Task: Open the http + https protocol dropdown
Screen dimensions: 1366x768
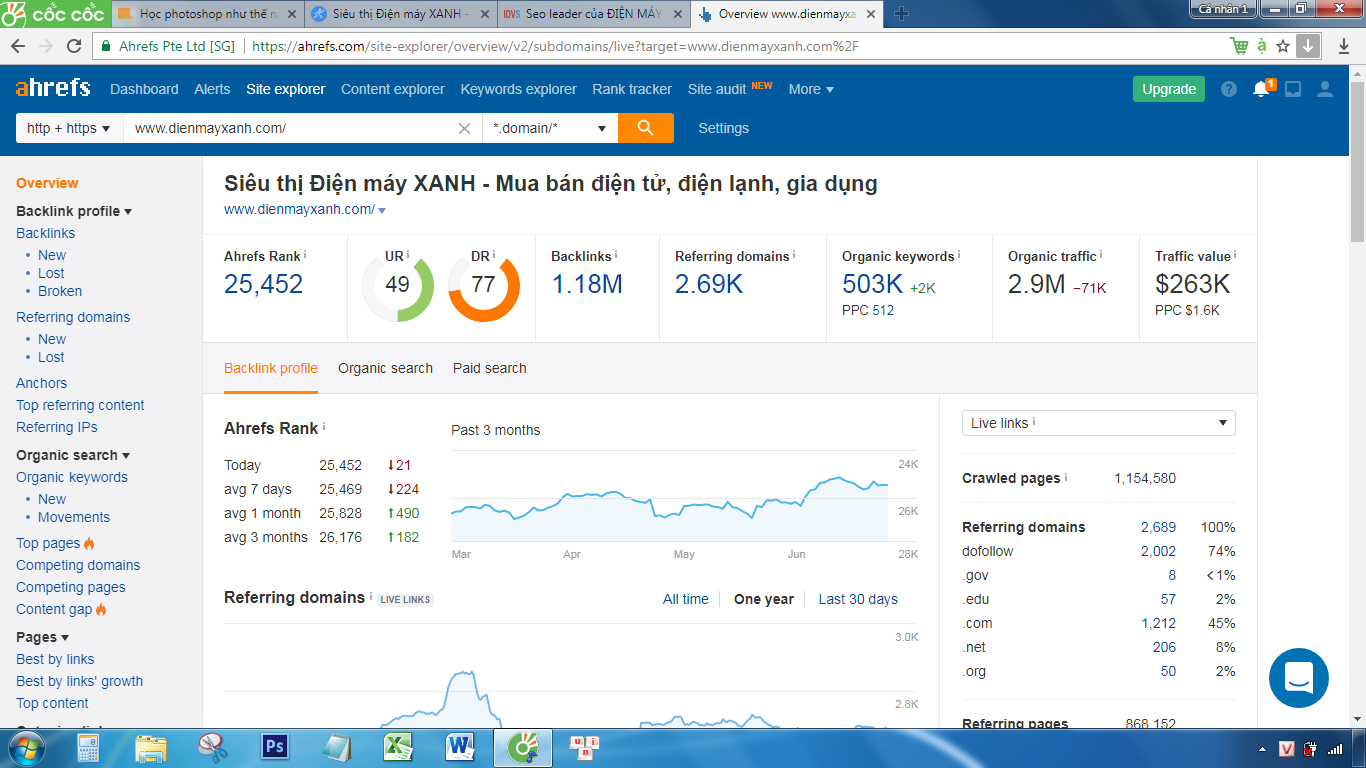Action: point(68,128)
